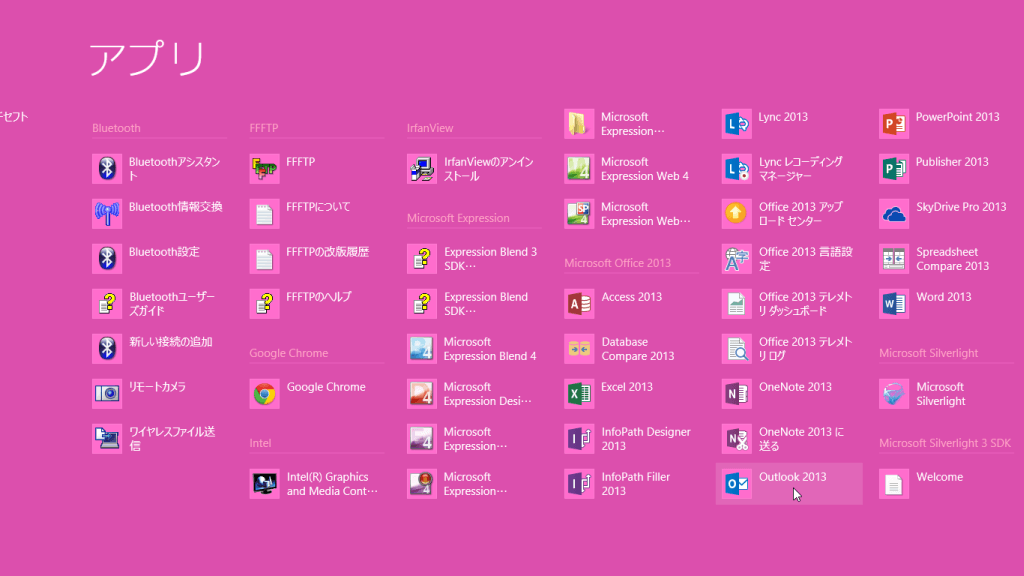The image size is (1024, 576).
Task: Open InfoPath Designer 2013 icon
Action: pos(579,439)
